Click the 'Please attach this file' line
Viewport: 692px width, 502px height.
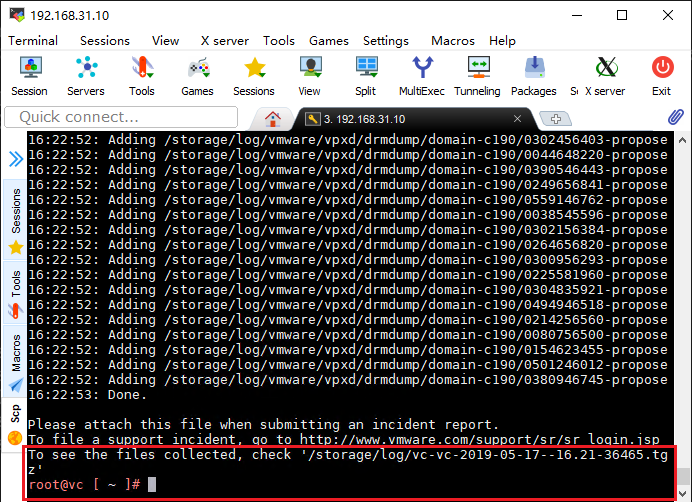(263, 425)
